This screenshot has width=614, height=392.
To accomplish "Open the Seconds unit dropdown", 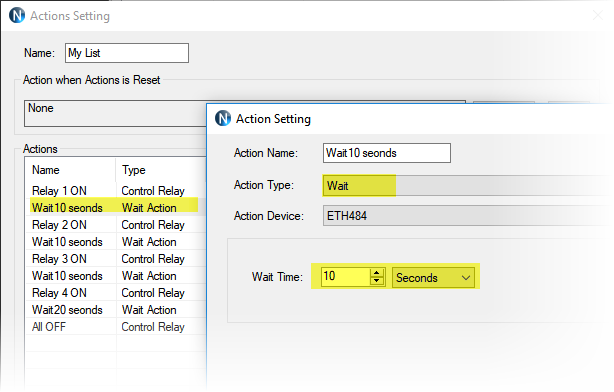I will (433, 278).
